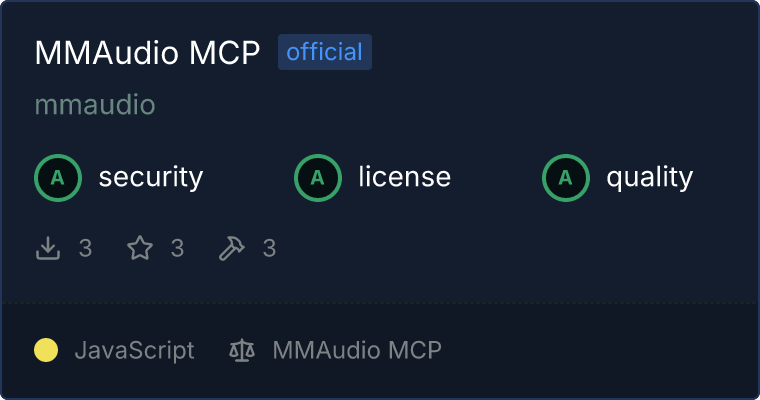Open the MMAudio MCP title
This screenshot has height=400, width=760.
[147, 52]
